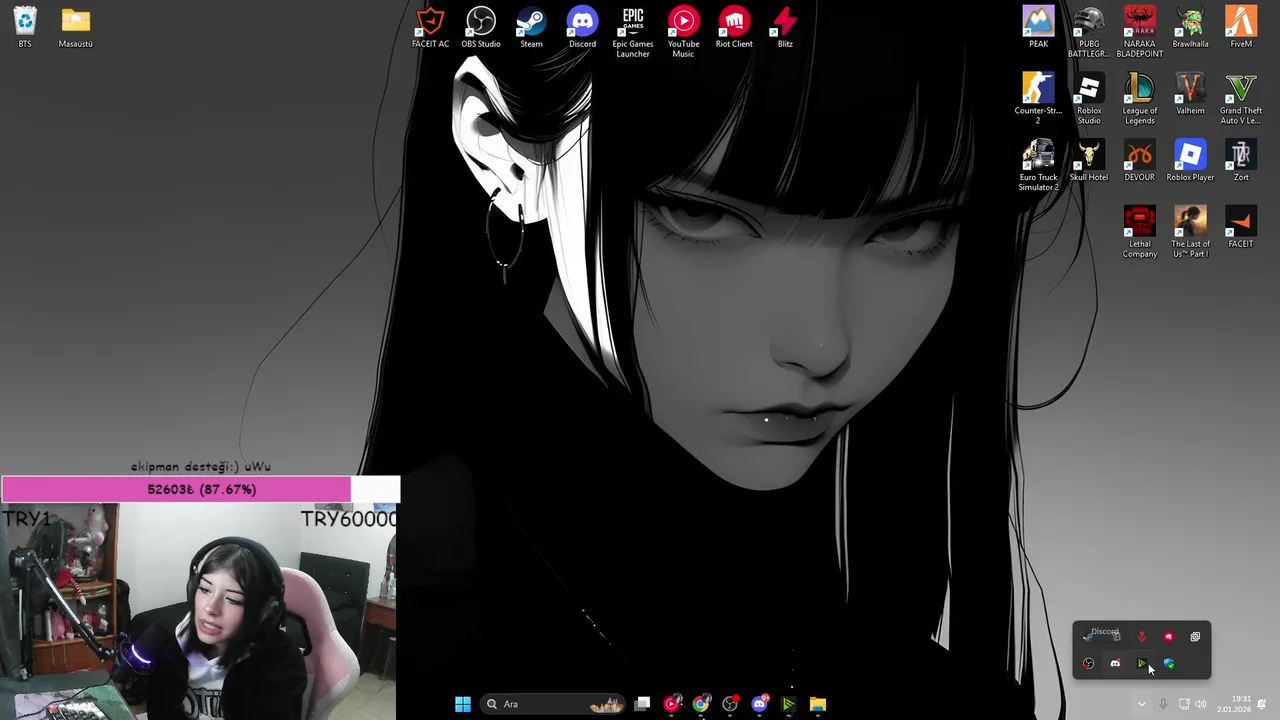
Task: Select the Discord desktop icon
Action: point(582,27)
